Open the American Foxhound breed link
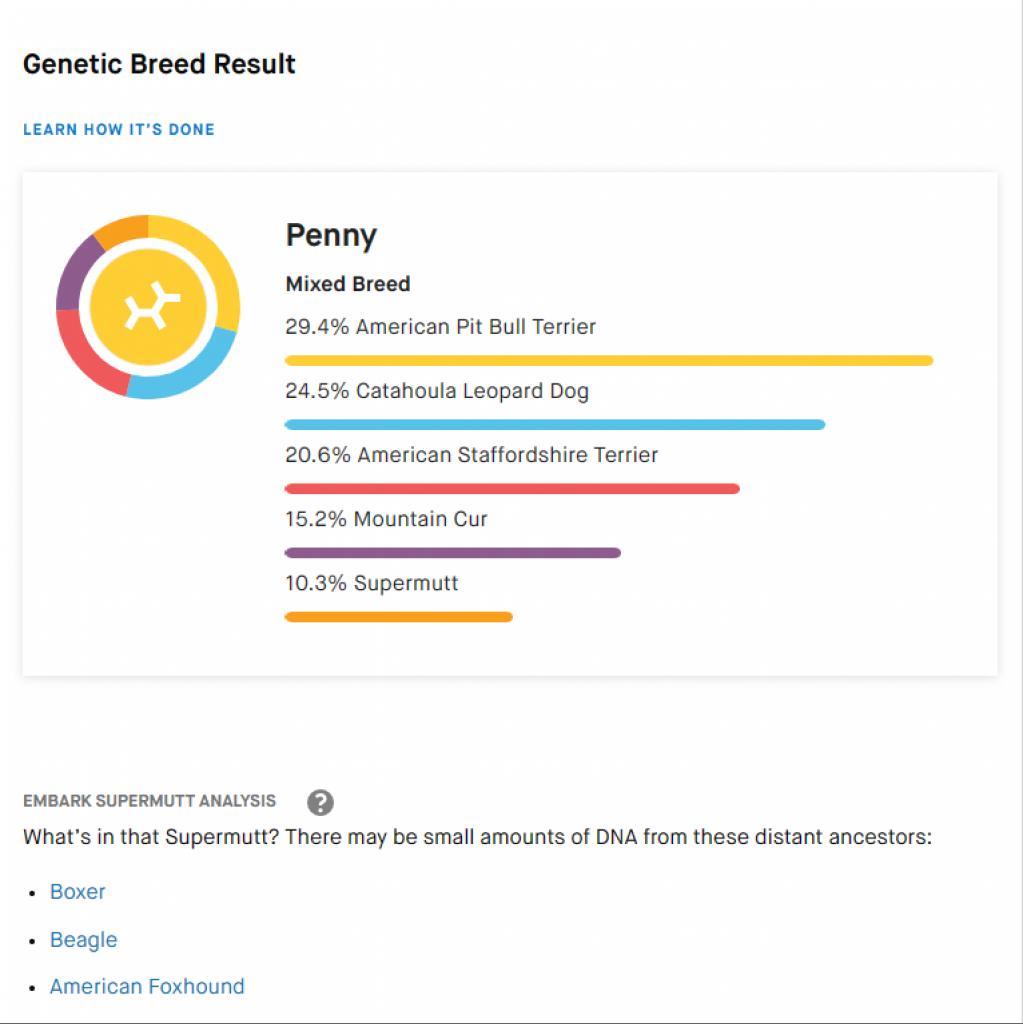Screen dimensions: 1023x1024 147,986
